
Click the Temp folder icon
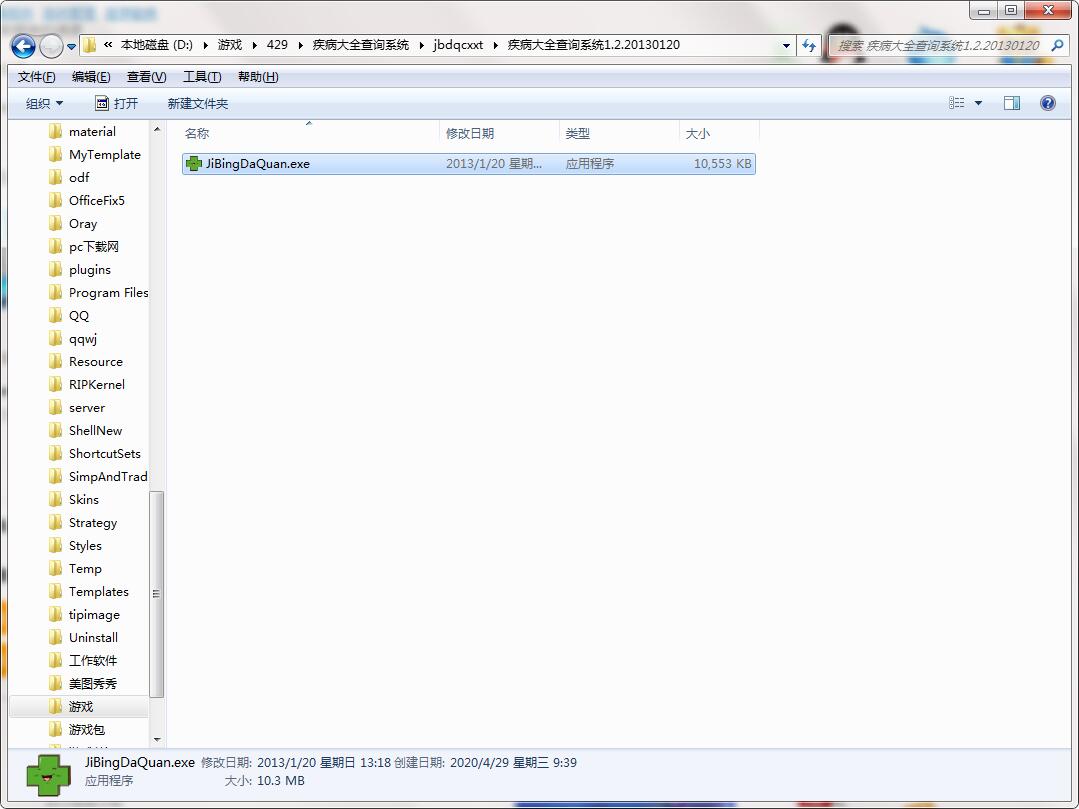point(56,569)
